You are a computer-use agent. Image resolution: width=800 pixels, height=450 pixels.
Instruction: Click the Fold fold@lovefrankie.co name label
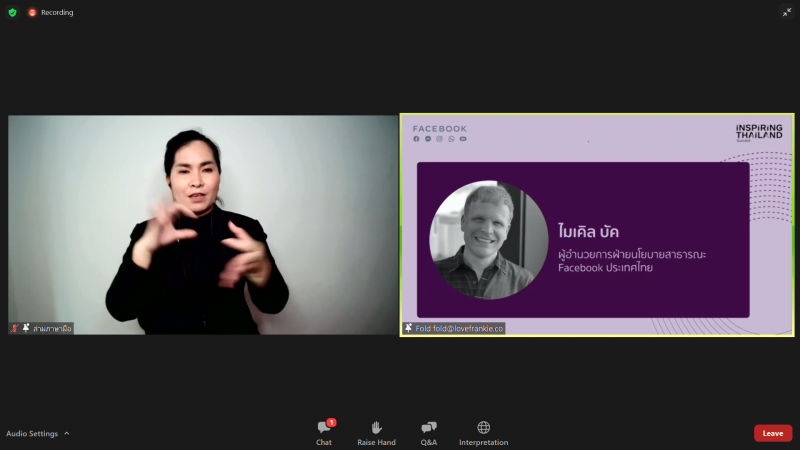pos(459,329)
